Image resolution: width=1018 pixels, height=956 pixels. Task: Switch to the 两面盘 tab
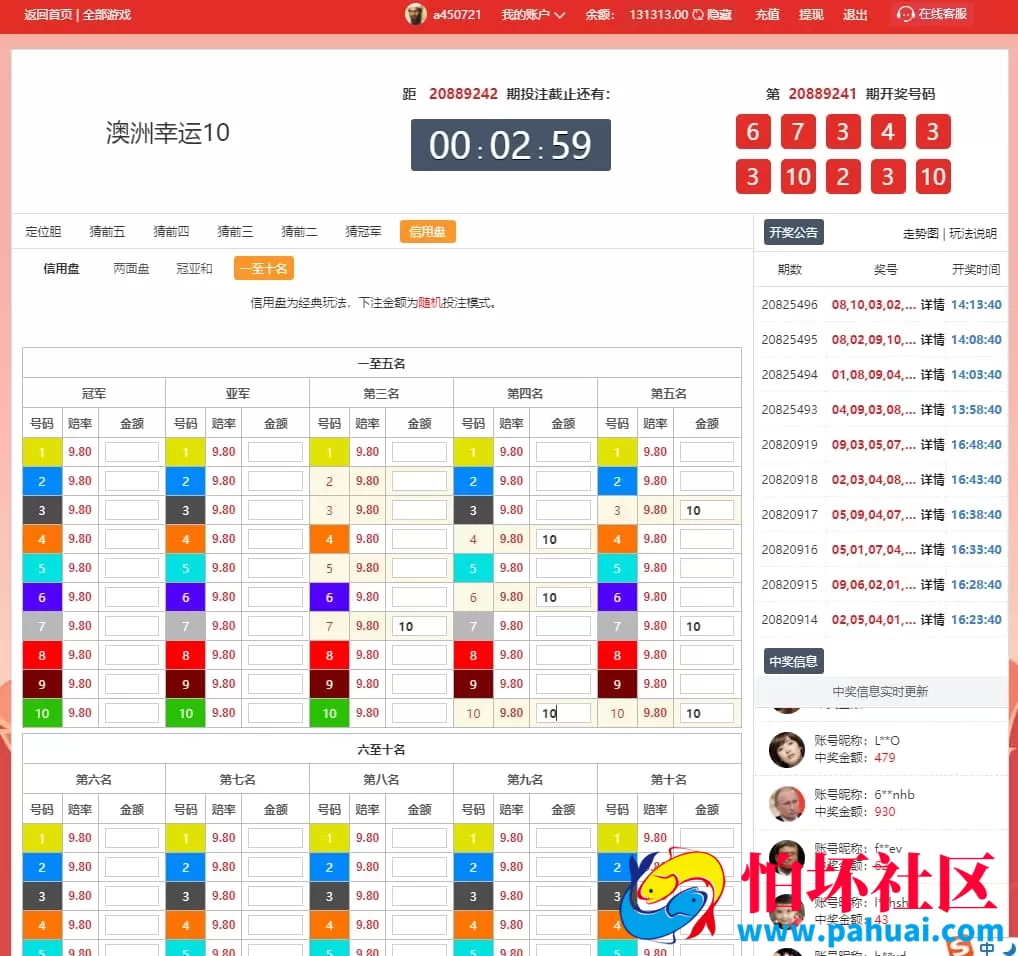click(130, 268)
